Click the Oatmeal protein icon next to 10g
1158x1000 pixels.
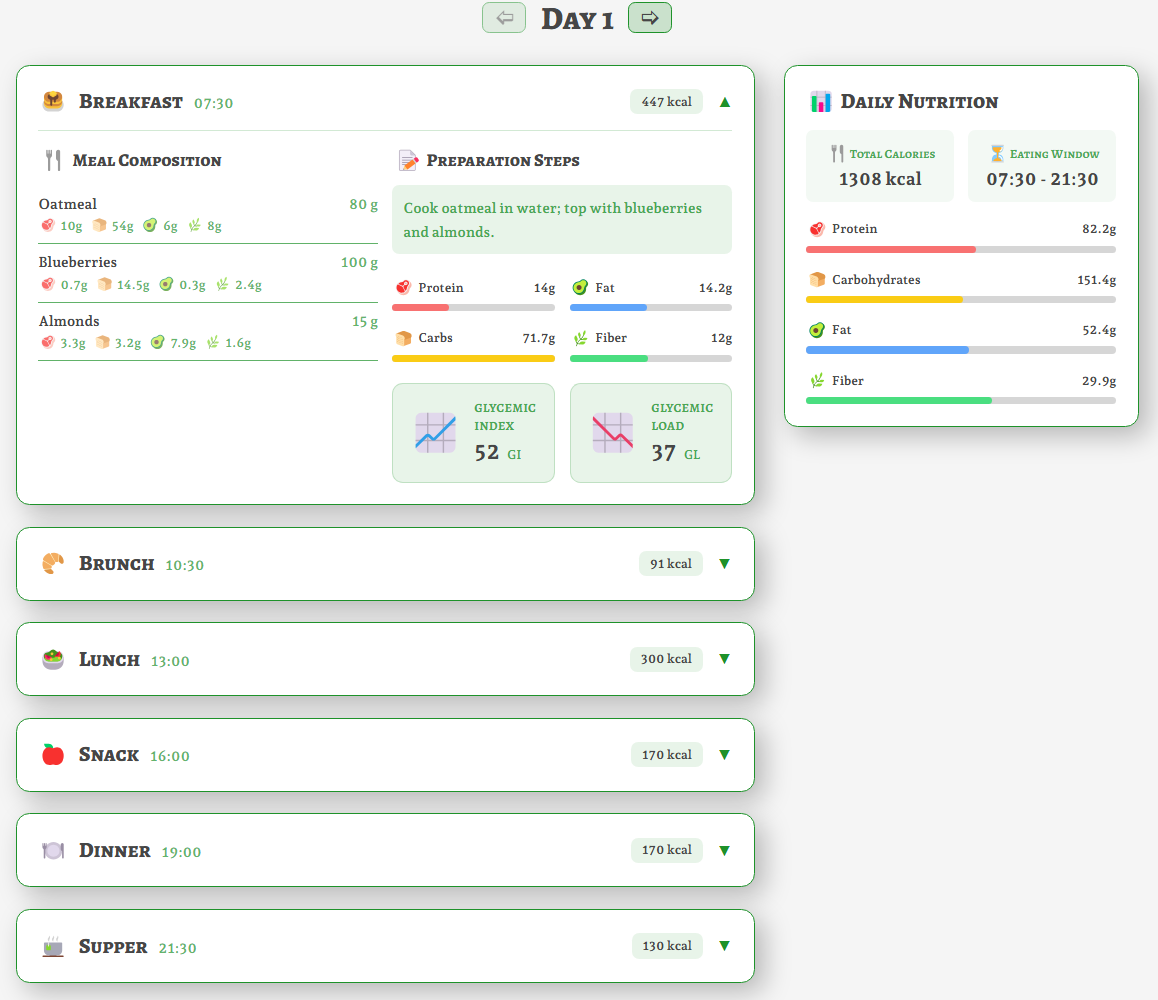click(48, 225)
